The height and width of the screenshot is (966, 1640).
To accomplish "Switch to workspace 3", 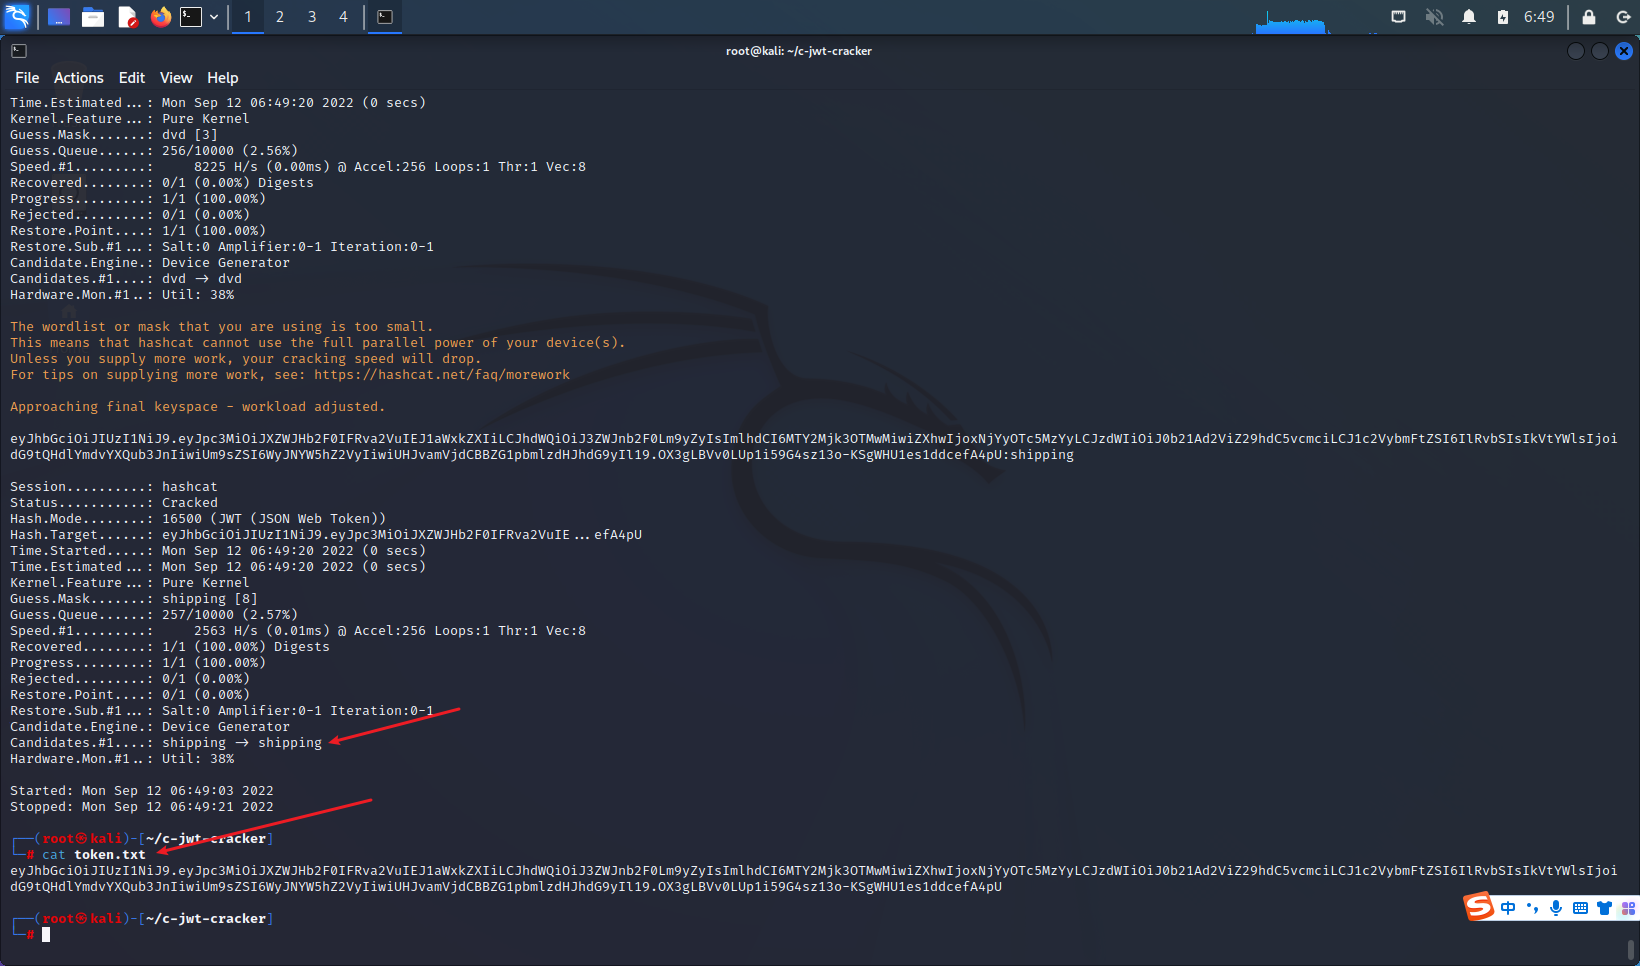I will 312,17.
